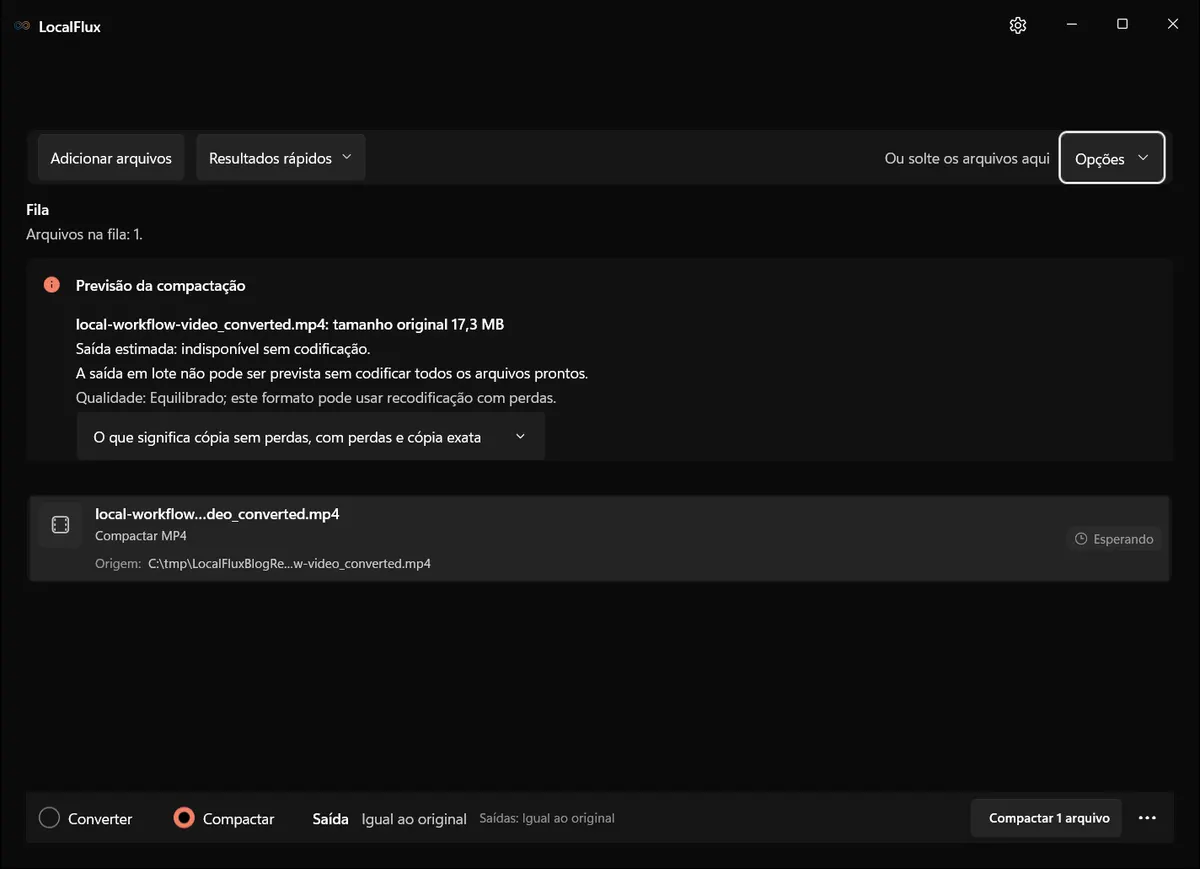Click the Previsão da compactação heading
1200x869 pixels.
pos(161,286)
